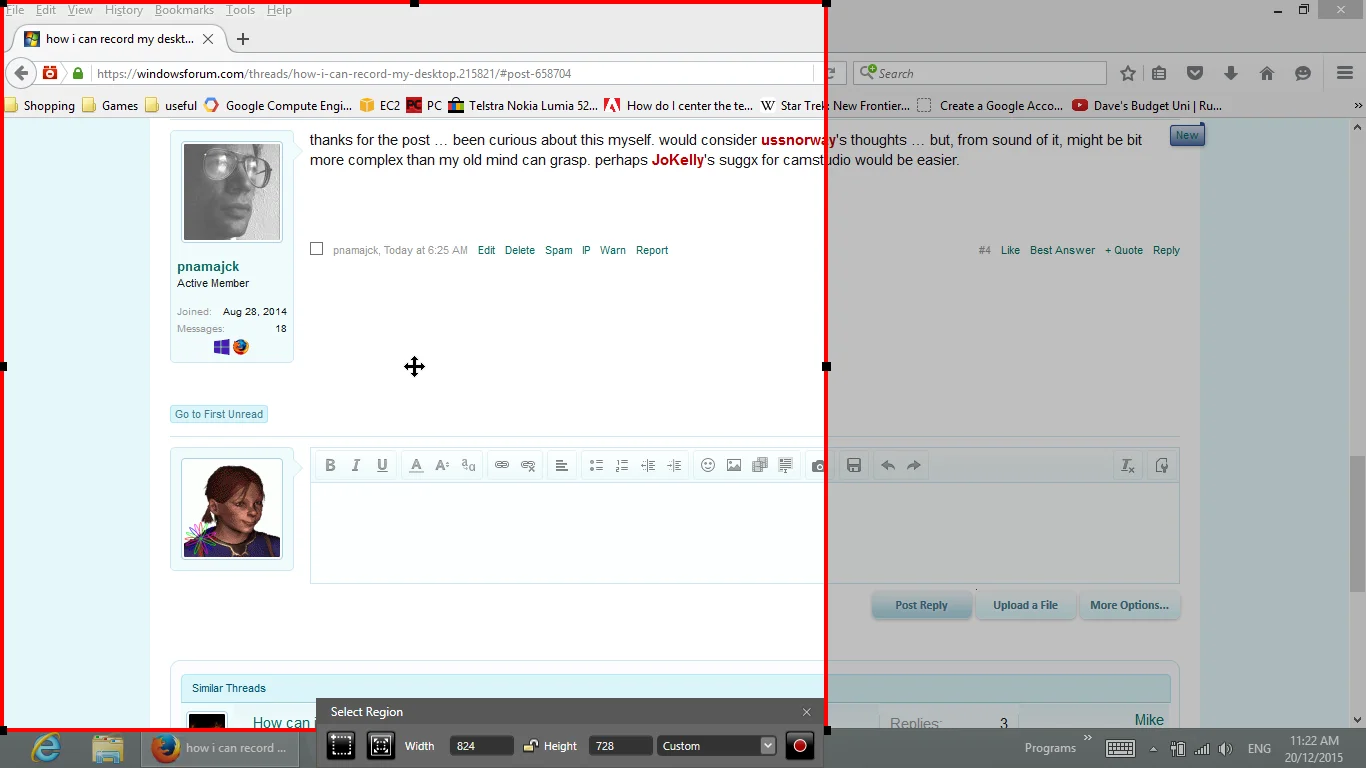
Task: Click the Warn link on the post
Action: point(613,250)
